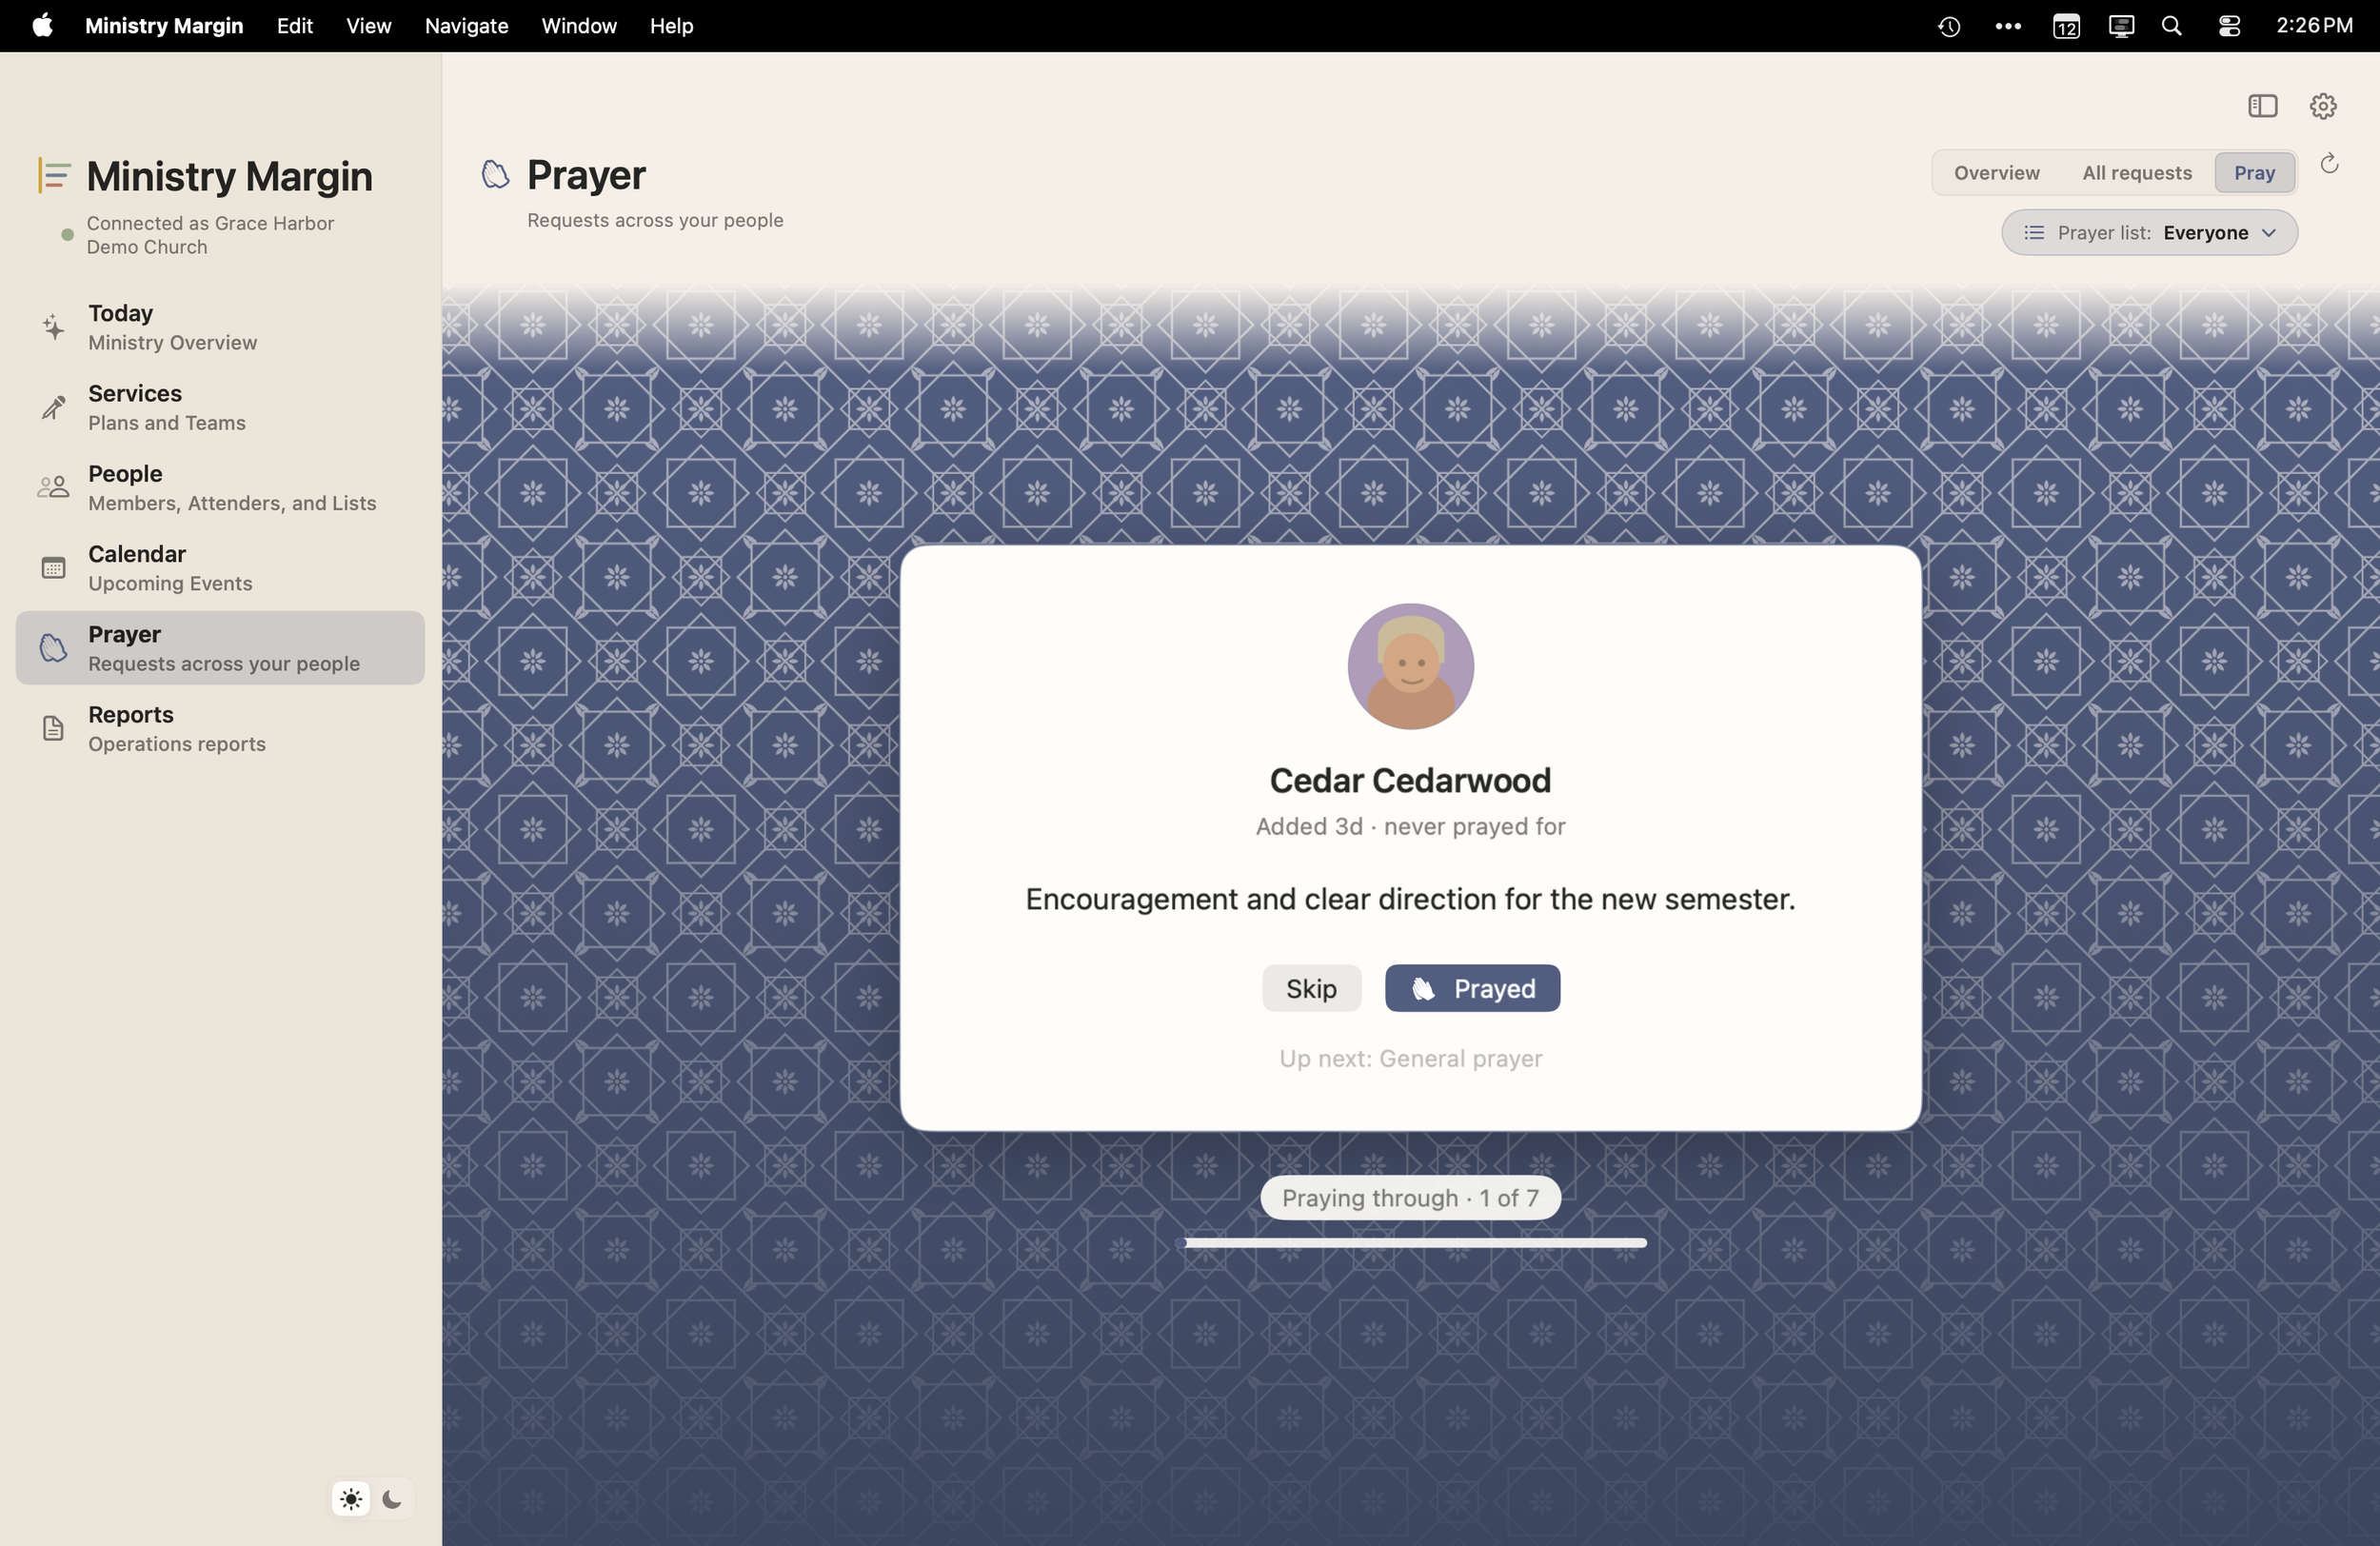Click the refresh arrow icon

tap(2329, 164)
